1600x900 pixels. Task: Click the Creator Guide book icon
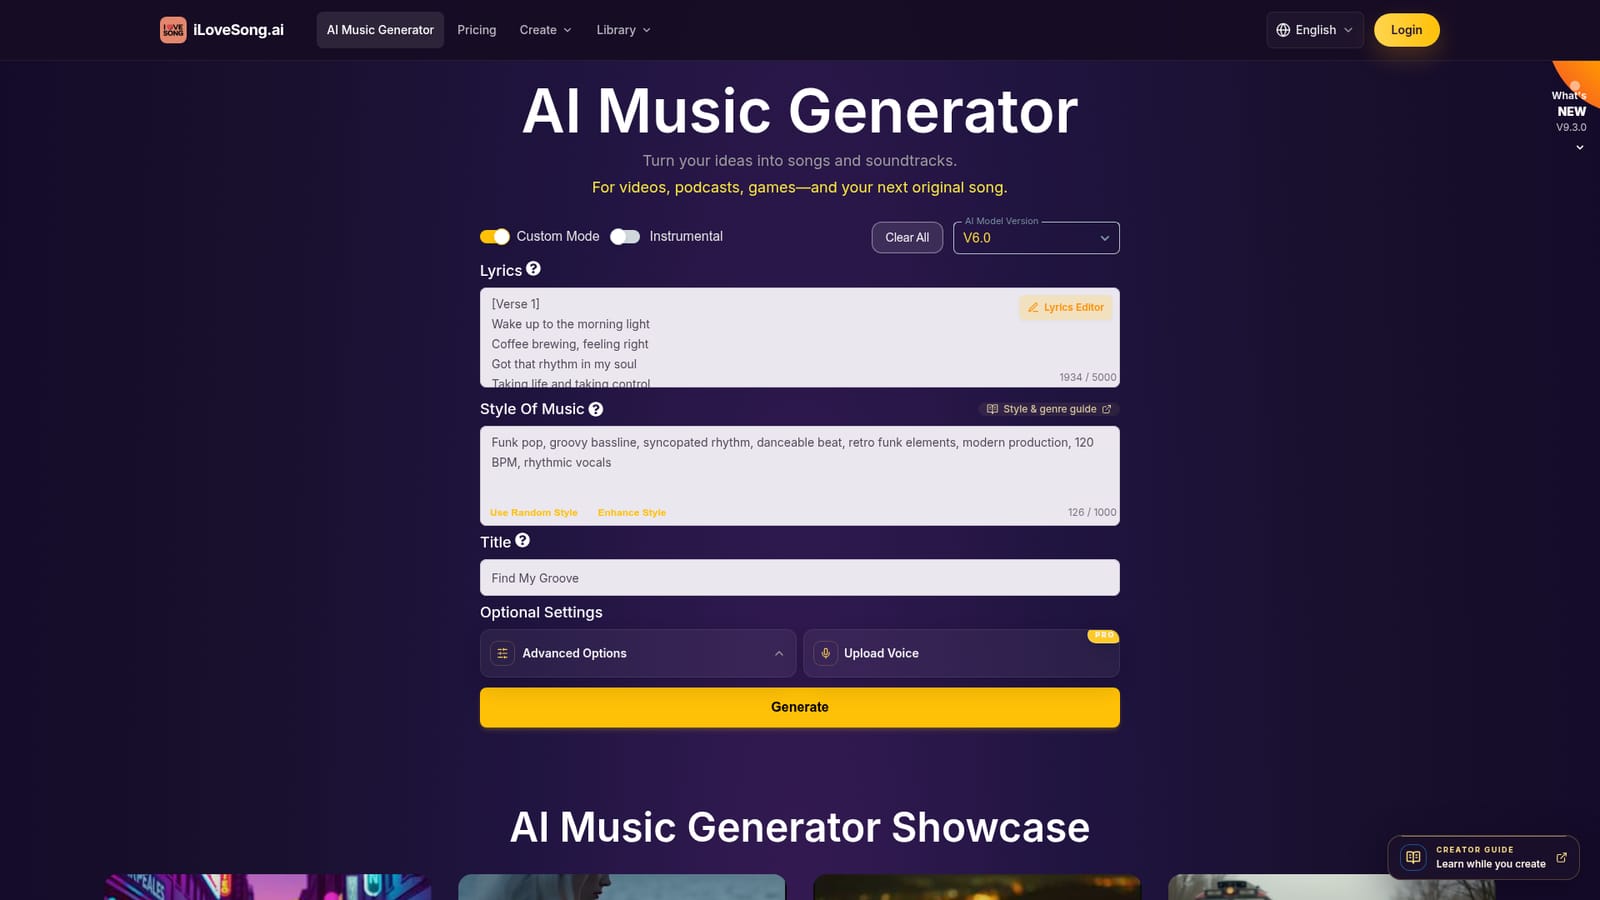click(x=1413, y=857)
